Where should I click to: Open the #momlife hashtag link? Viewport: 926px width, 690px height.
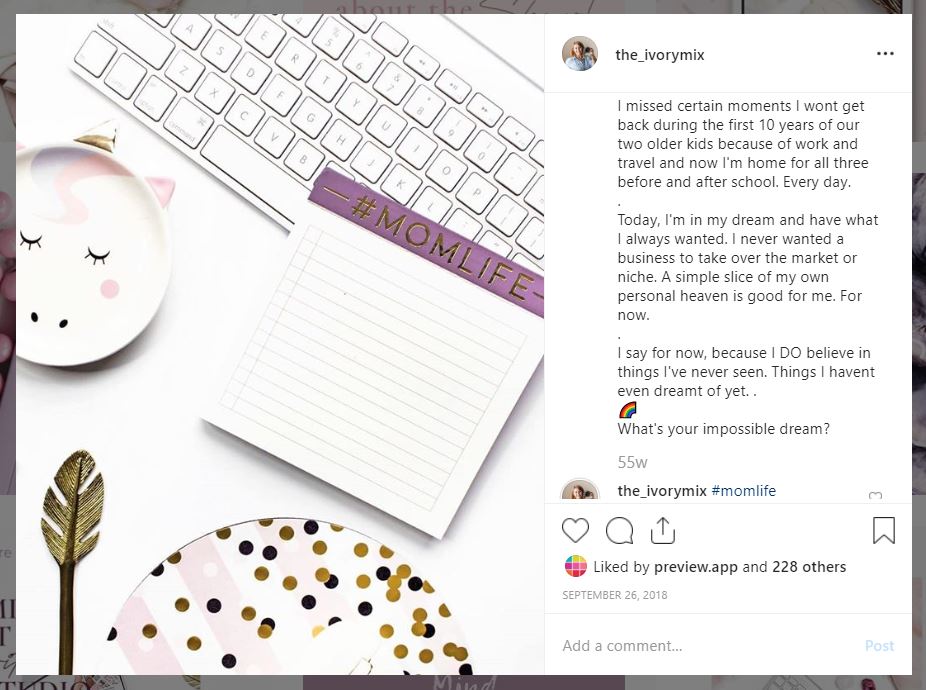pos(744,491)
